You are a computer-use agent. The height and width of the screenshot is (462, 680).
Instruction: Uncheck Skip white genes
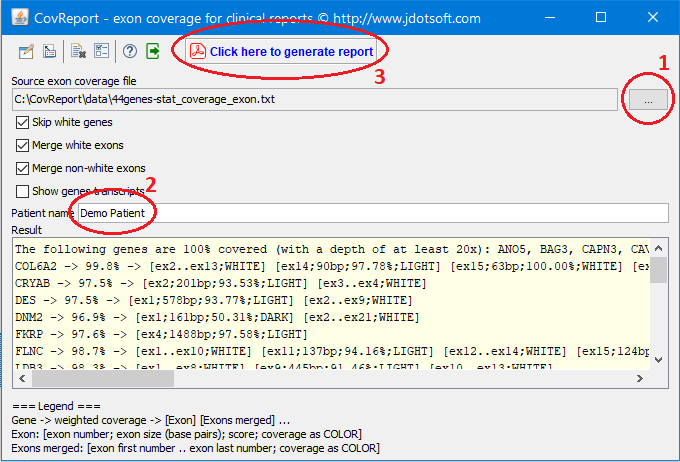[23, 122]
